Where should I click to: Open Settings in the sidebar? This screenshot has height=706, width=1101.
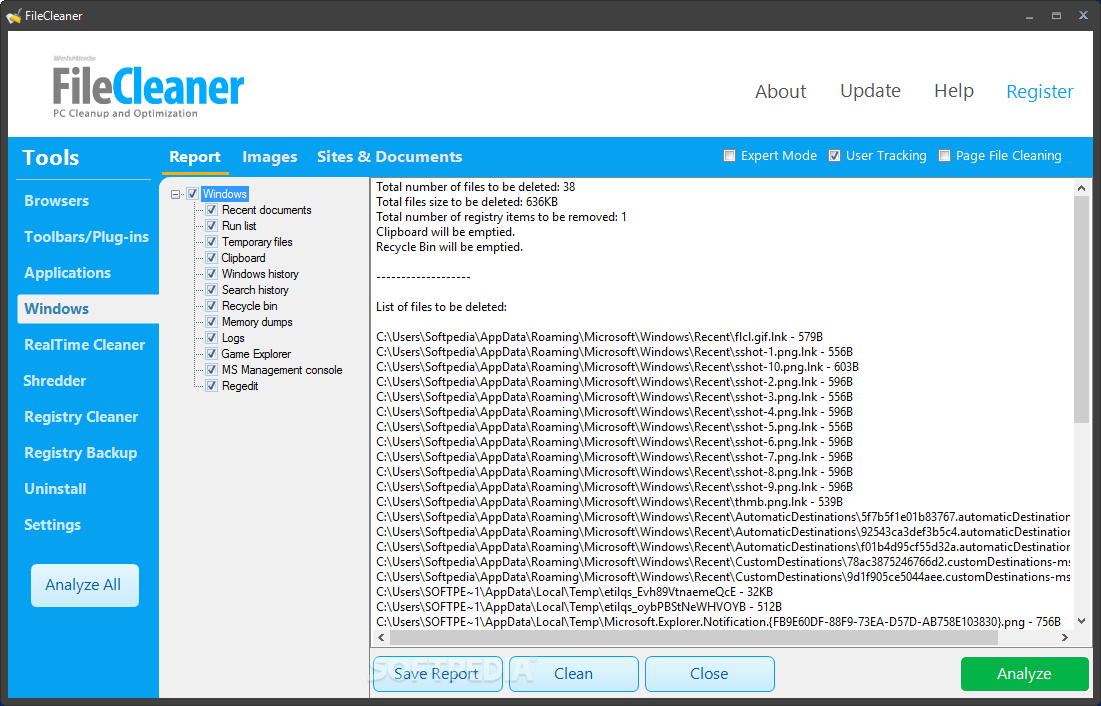[x=53, y=525]
